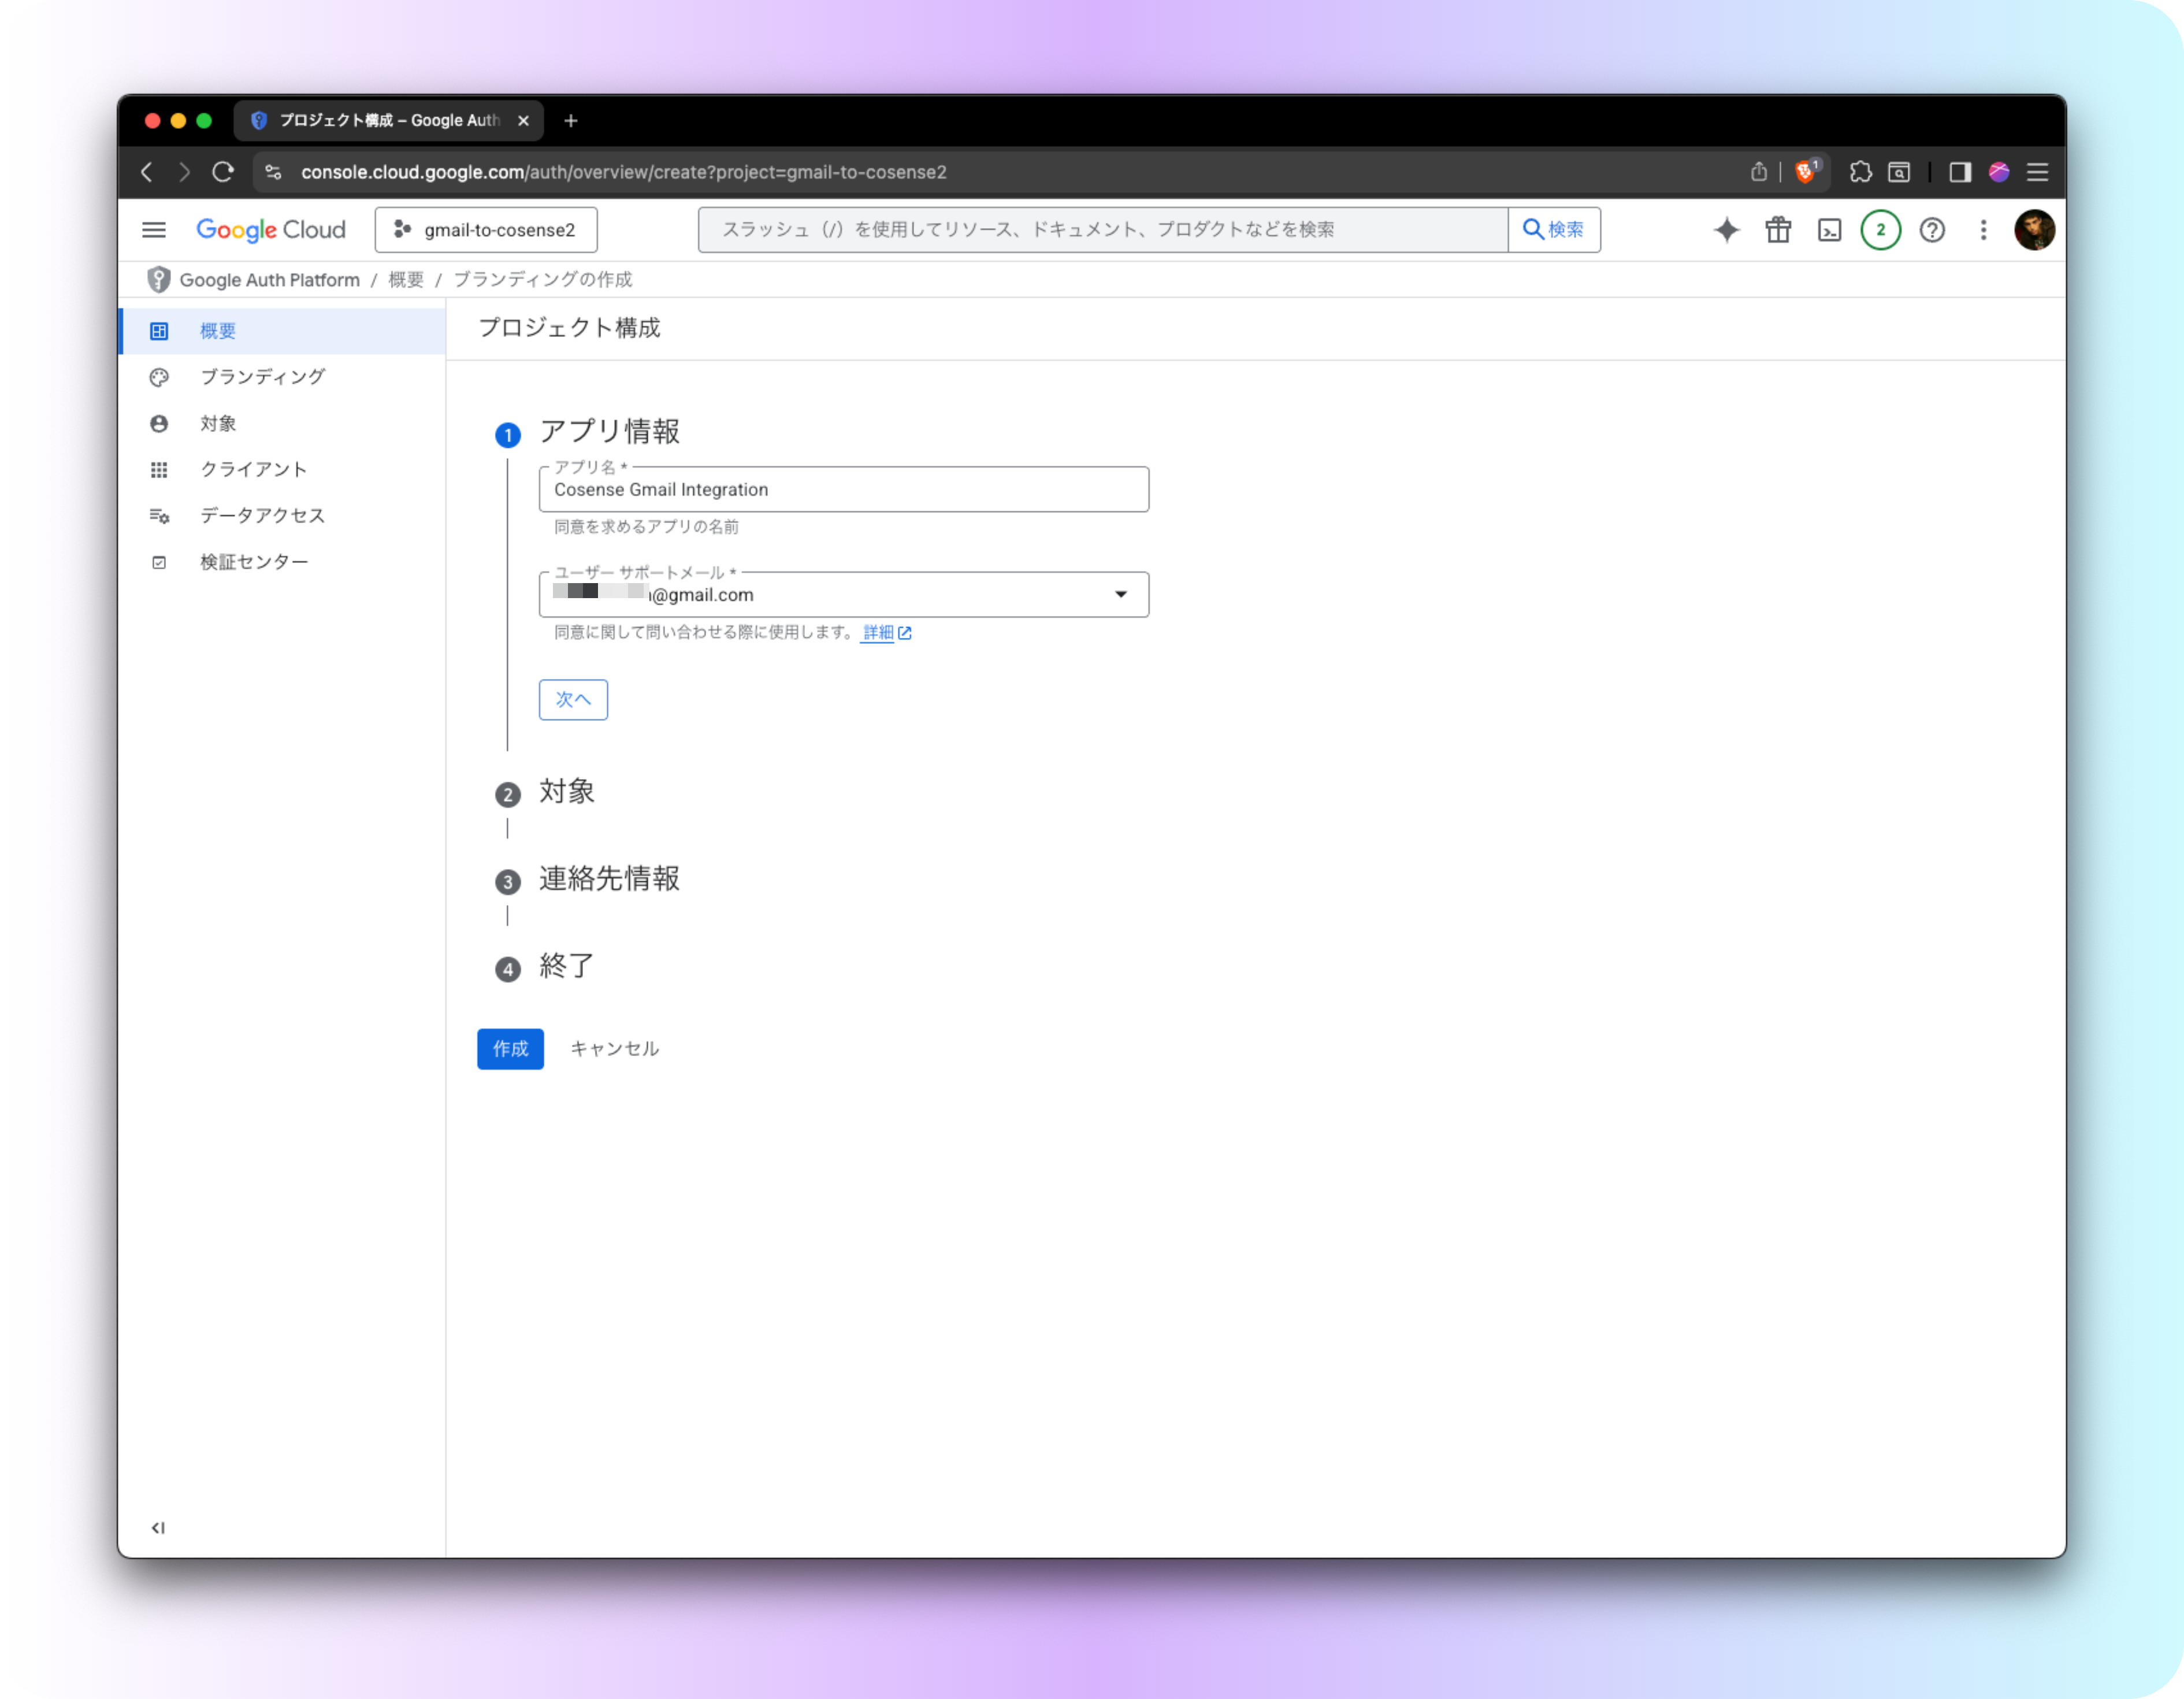
Task: Open Brave Shields lion icon
Action: point(1806,172)
